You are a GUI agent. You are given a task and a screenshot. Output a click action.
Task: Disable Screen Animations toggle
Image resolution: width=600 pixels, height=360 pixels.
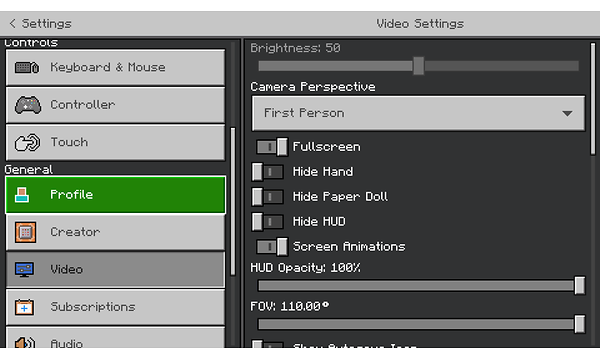click(272, 246)
